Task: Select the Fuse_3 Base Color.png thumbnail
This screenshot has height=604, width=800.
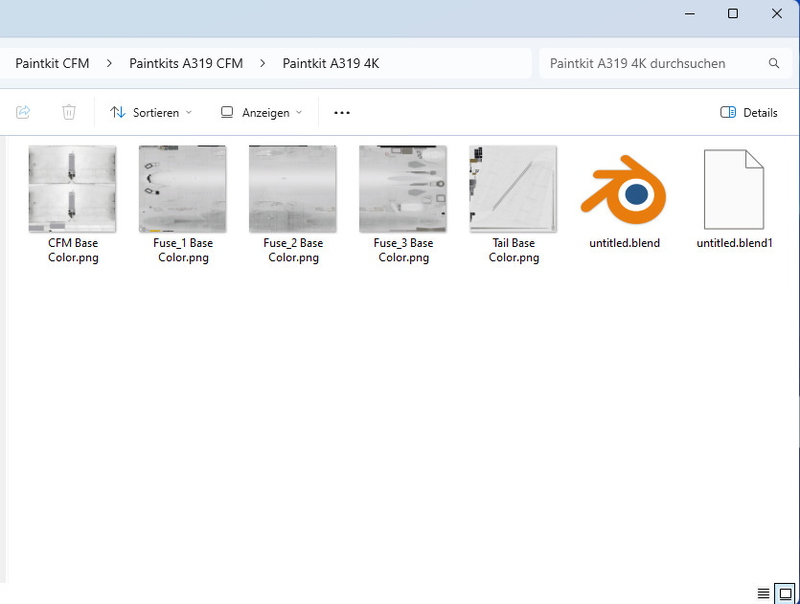Action: (x=403, y=189)
